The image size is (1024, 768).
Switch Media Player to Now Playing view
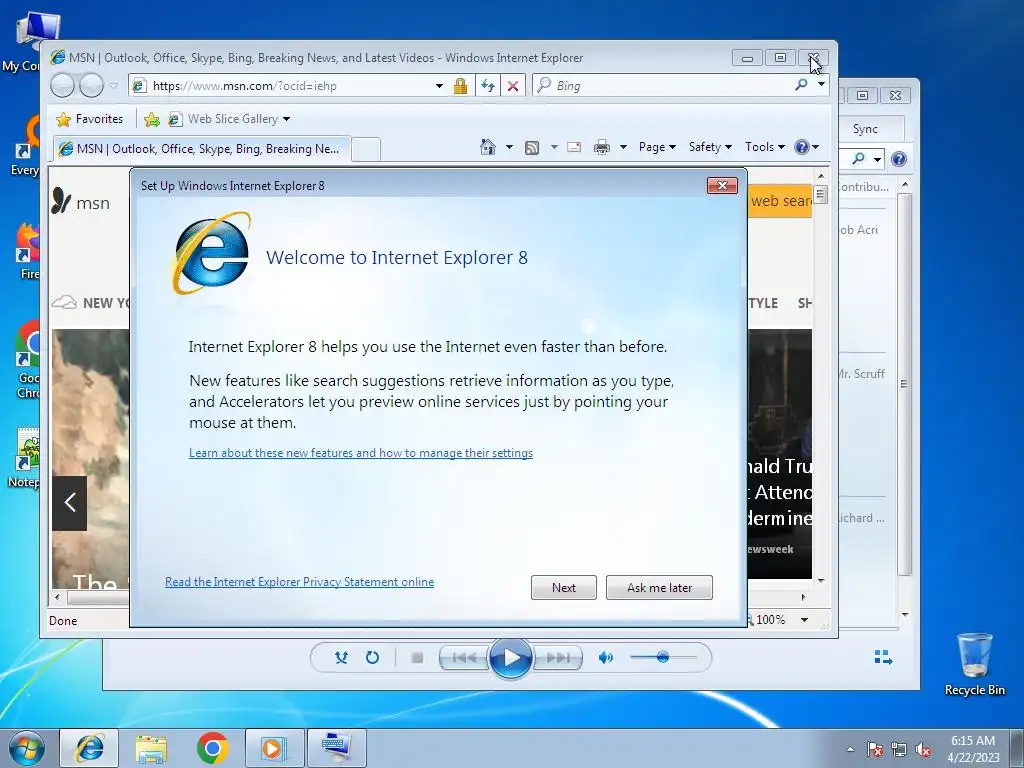point(883,658)
